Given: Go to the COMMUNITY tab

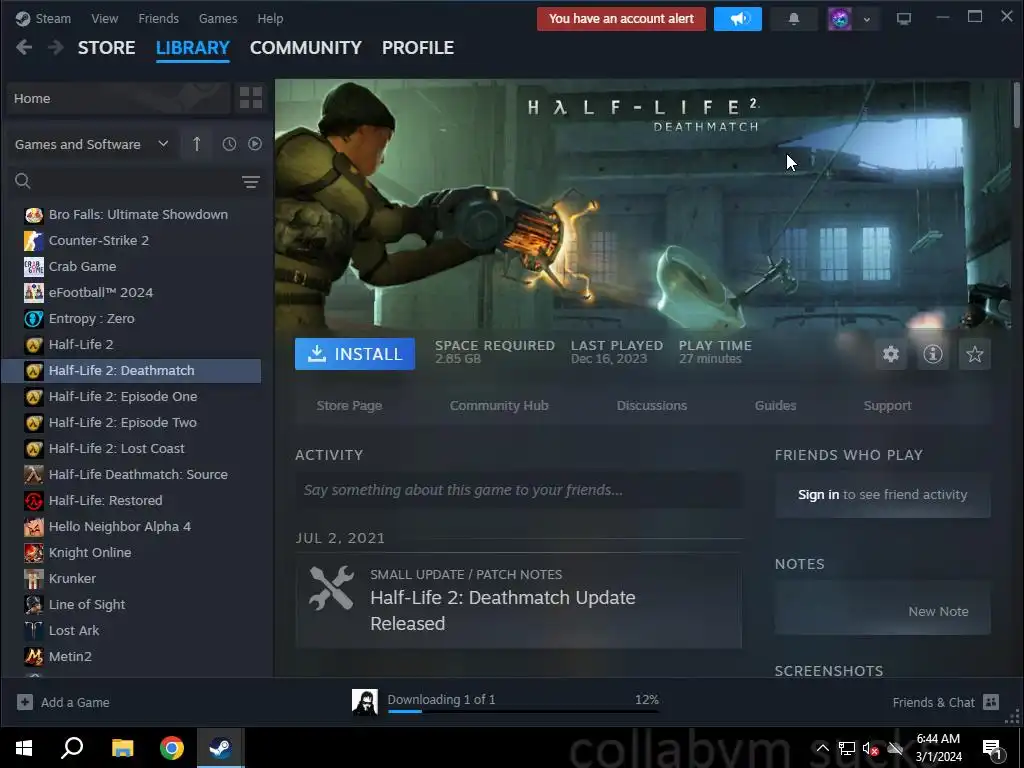Looking at the screenshot, I should [306, 48].
